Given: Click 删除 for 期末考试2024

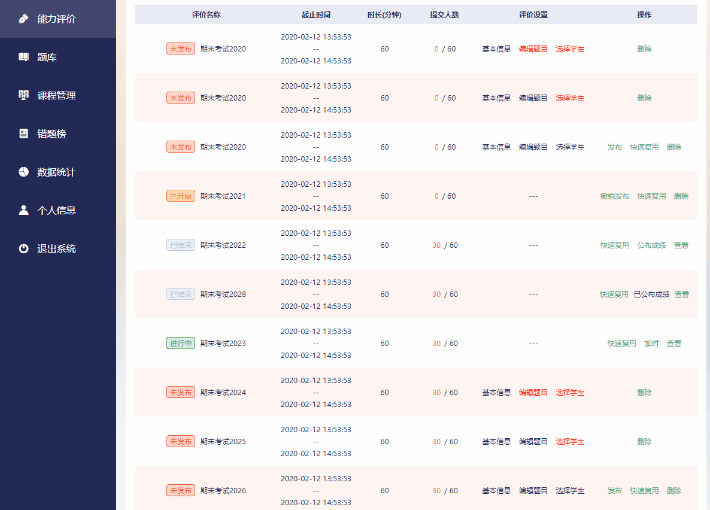Looking at the screenshot, I should click(644, 392).
